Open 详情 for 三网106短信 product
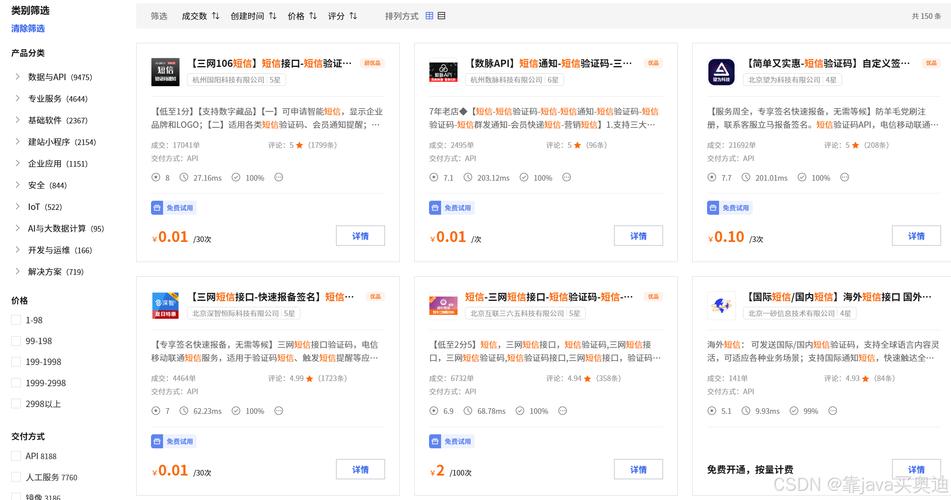This screenshot has height=500, width=951. [x=360, y=236]
